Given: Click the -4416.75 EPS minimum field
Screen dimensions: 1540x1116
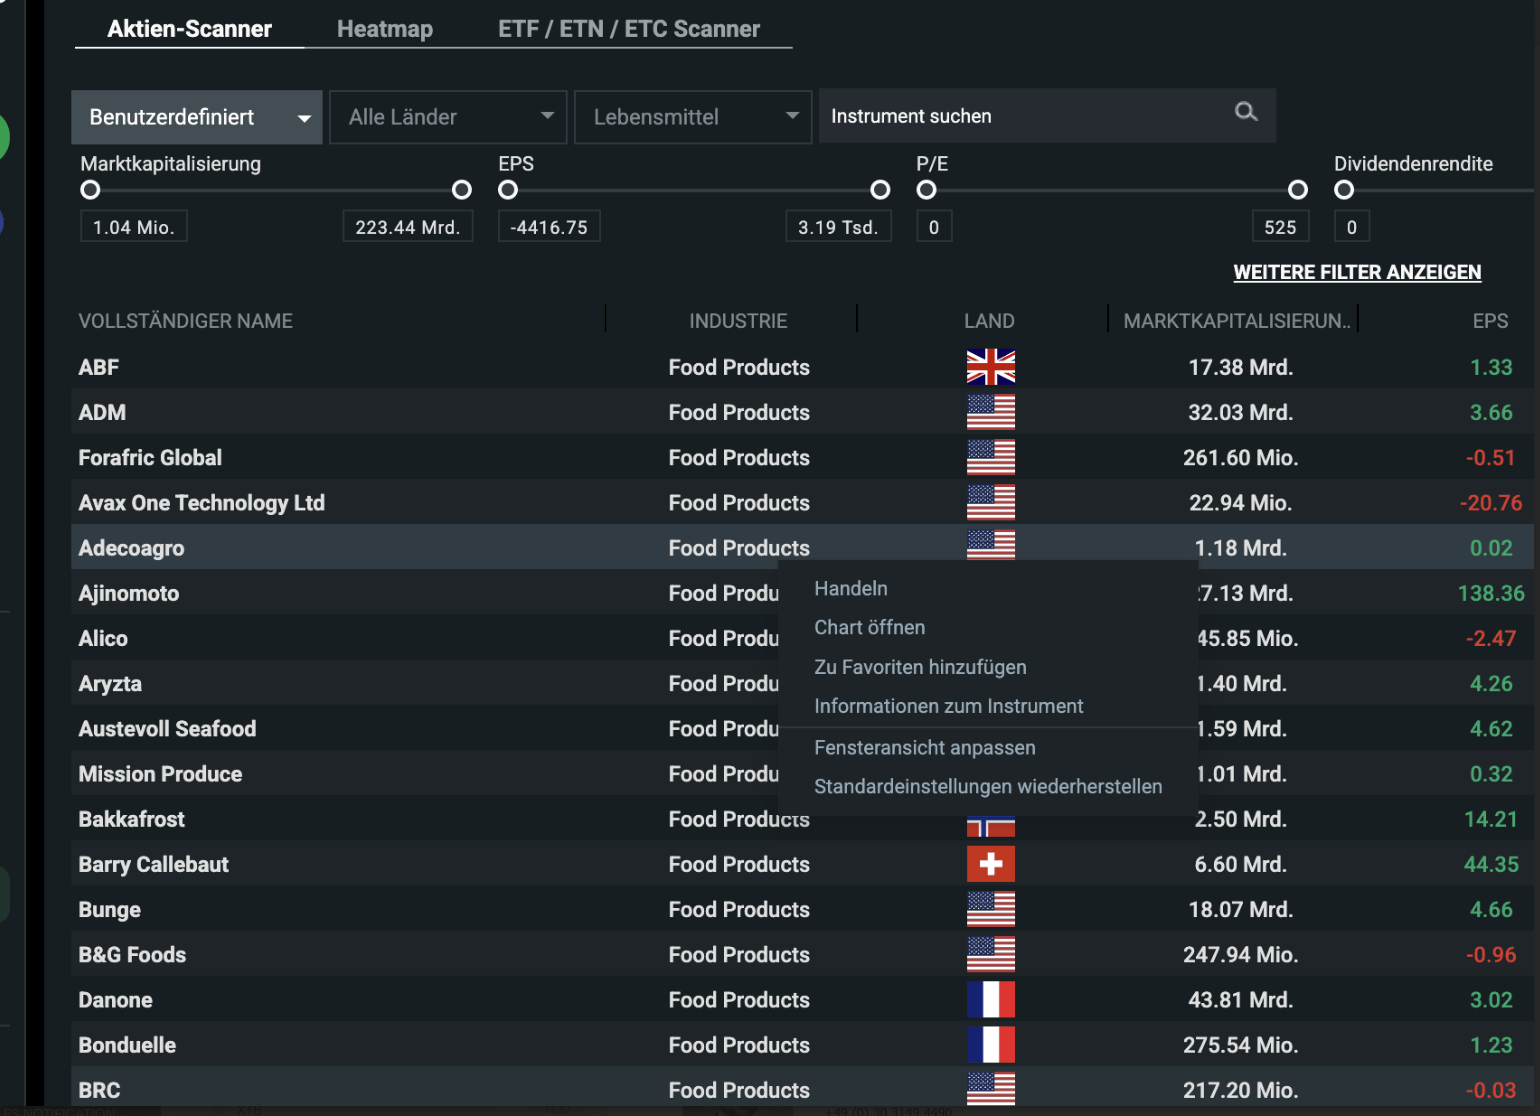Looking at the screenshot, I should click(x=549, y=227).
